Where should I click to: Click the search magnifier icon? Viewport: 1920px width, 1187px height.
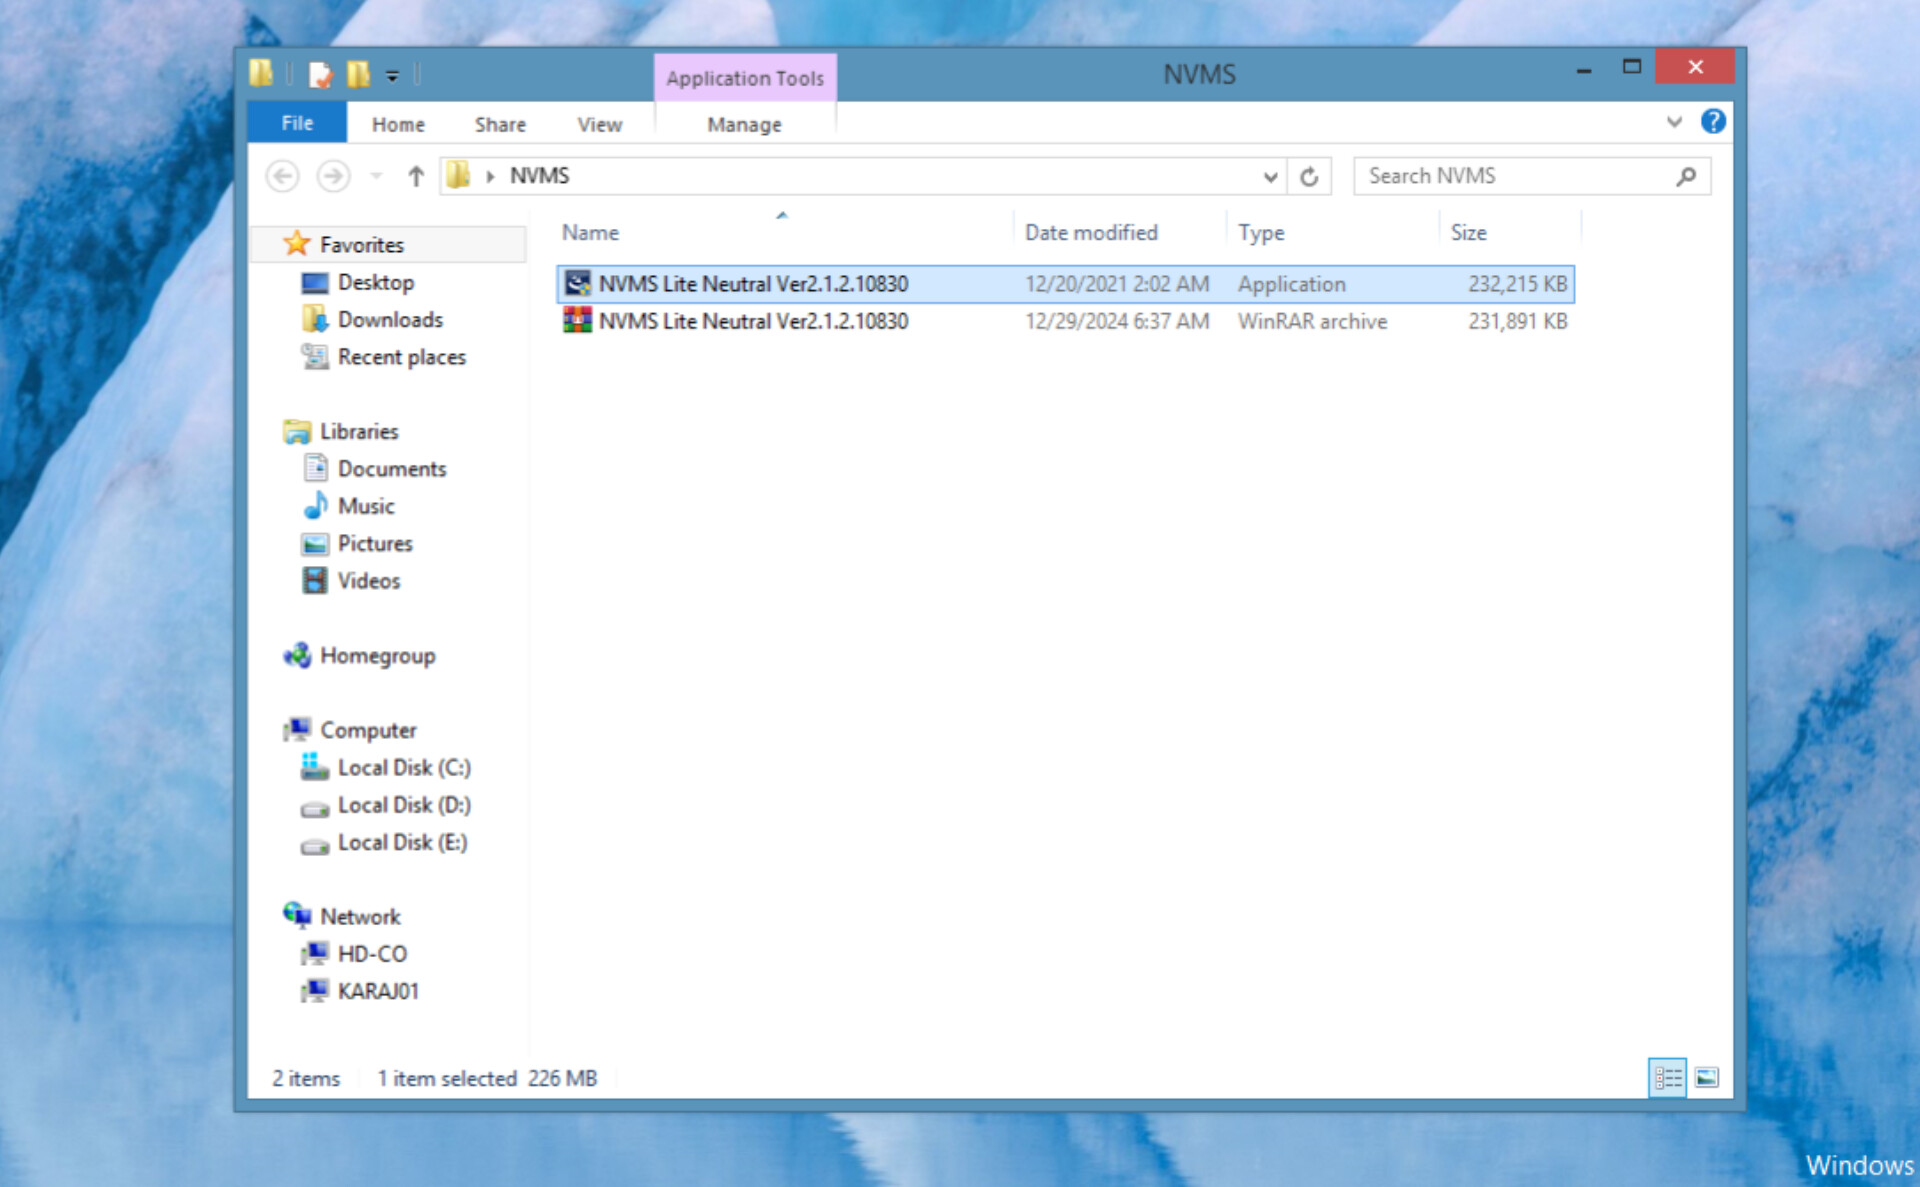[x=1686, y=177]
